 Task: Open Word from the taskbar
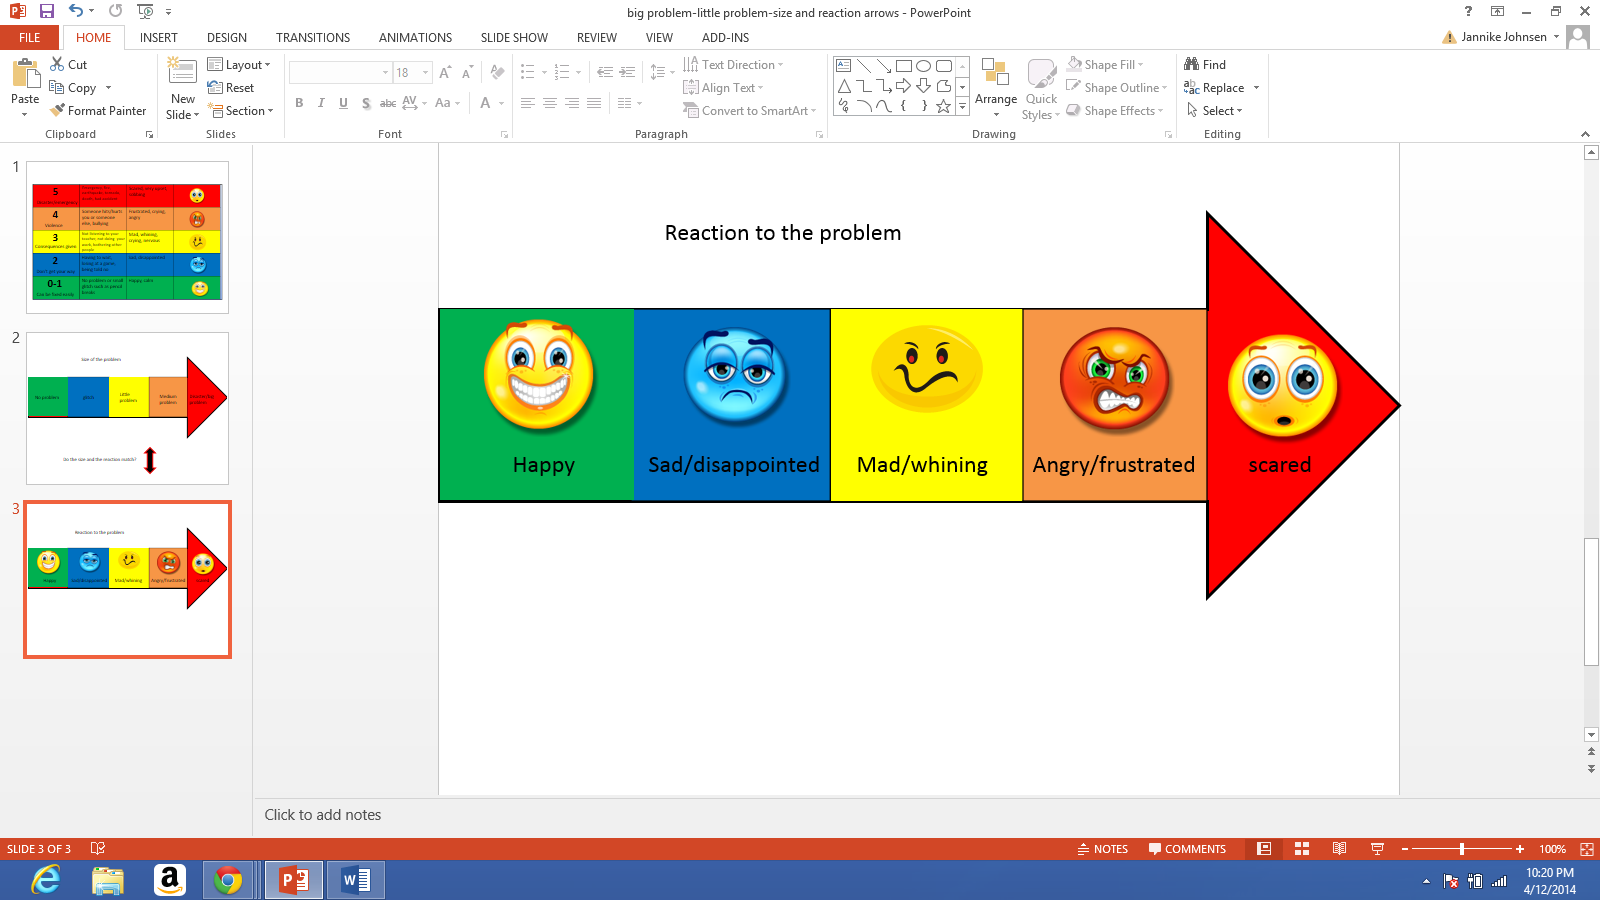tap(356, 880)
